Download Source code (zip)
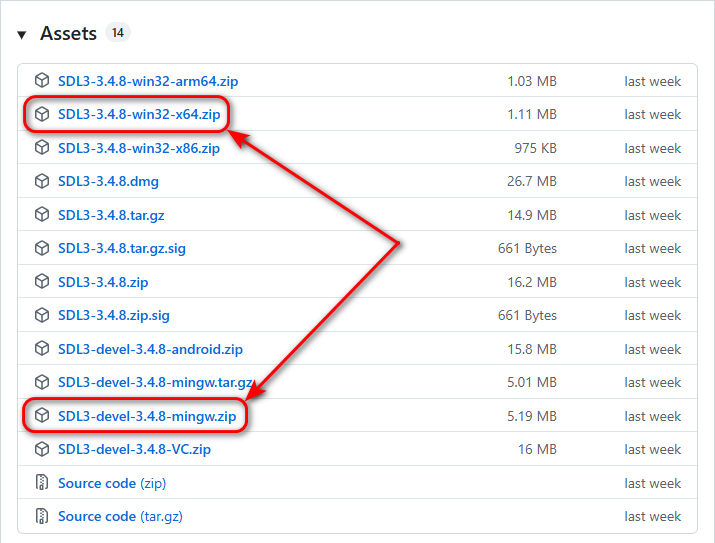 [x=112, y=483]
